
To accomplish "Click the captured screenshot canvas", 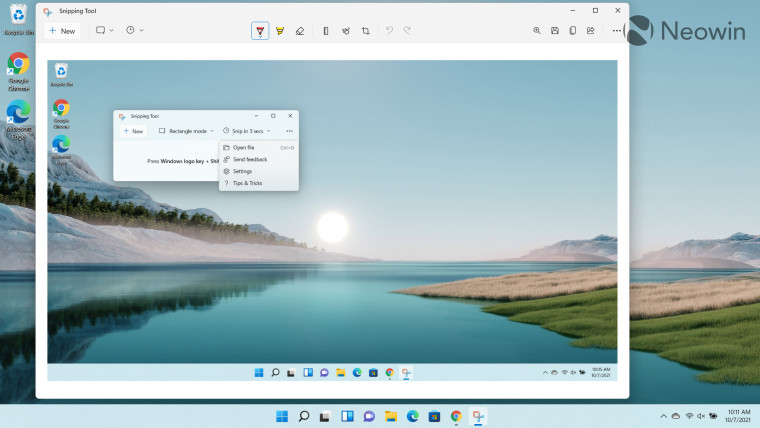I will (332, 220).
